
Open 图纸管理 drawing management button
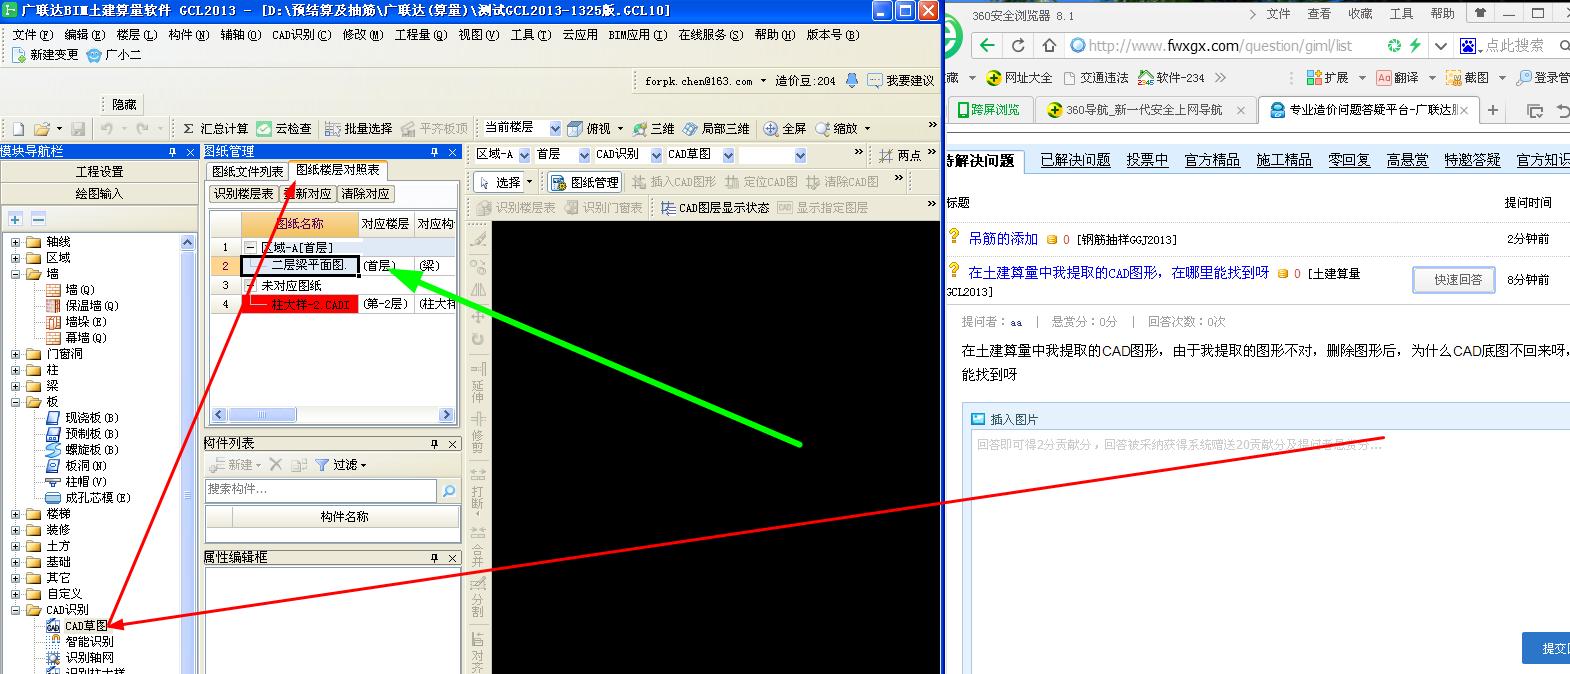pyautogui.click(x=585, y=183)
